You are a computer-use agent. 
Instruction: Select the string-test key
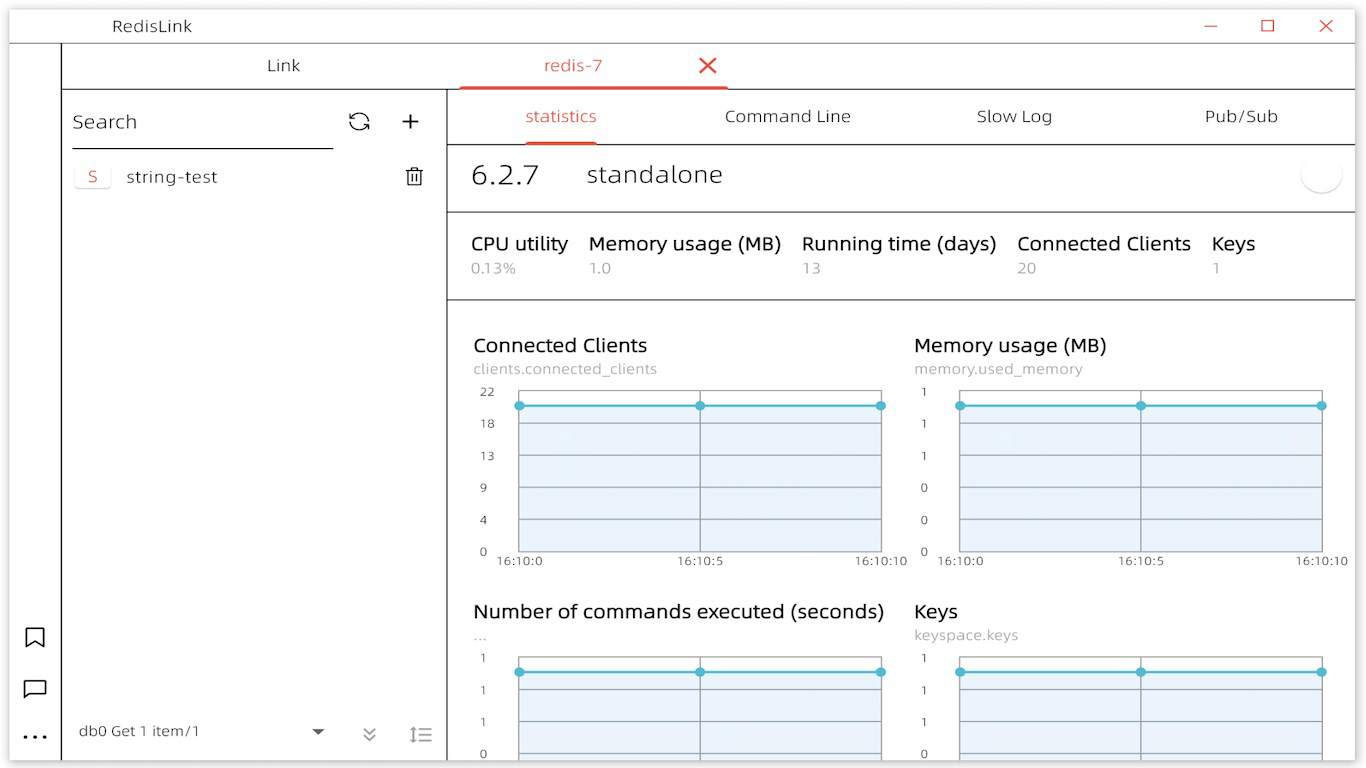pyautogui.click(x=172, y=177)
